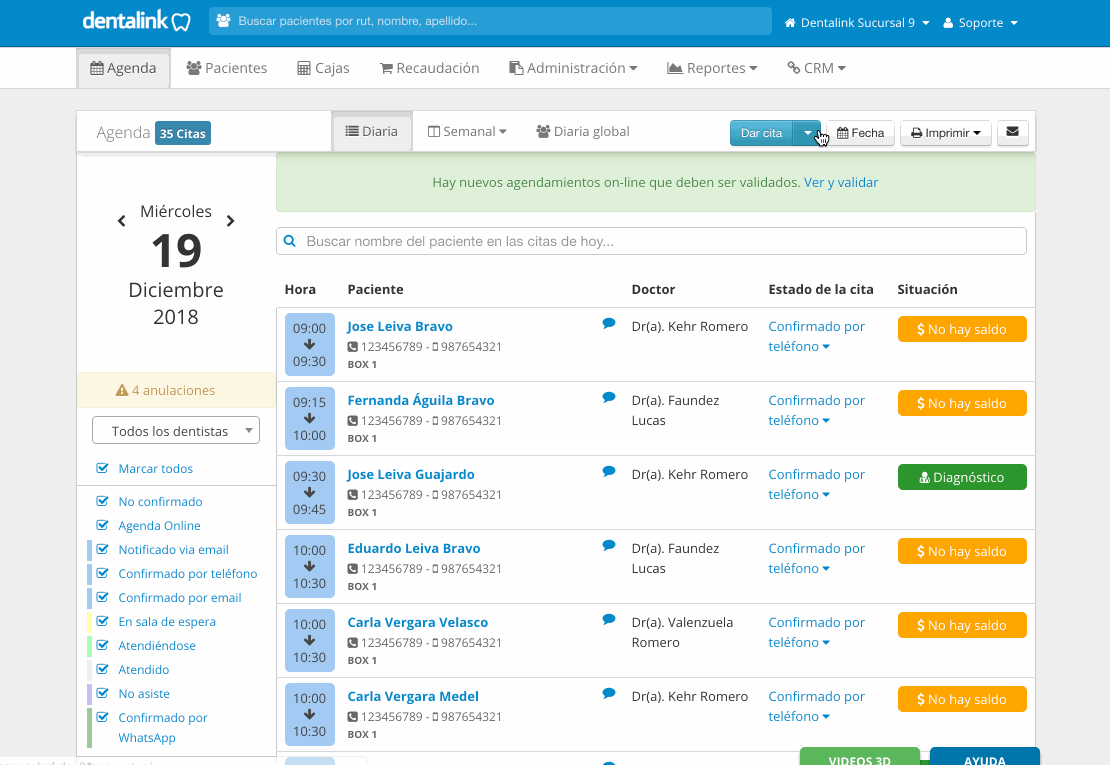Expand the Dar cita arrow dropdown
The width and height of the screenshot is (1110, 765).
point(807,133)
